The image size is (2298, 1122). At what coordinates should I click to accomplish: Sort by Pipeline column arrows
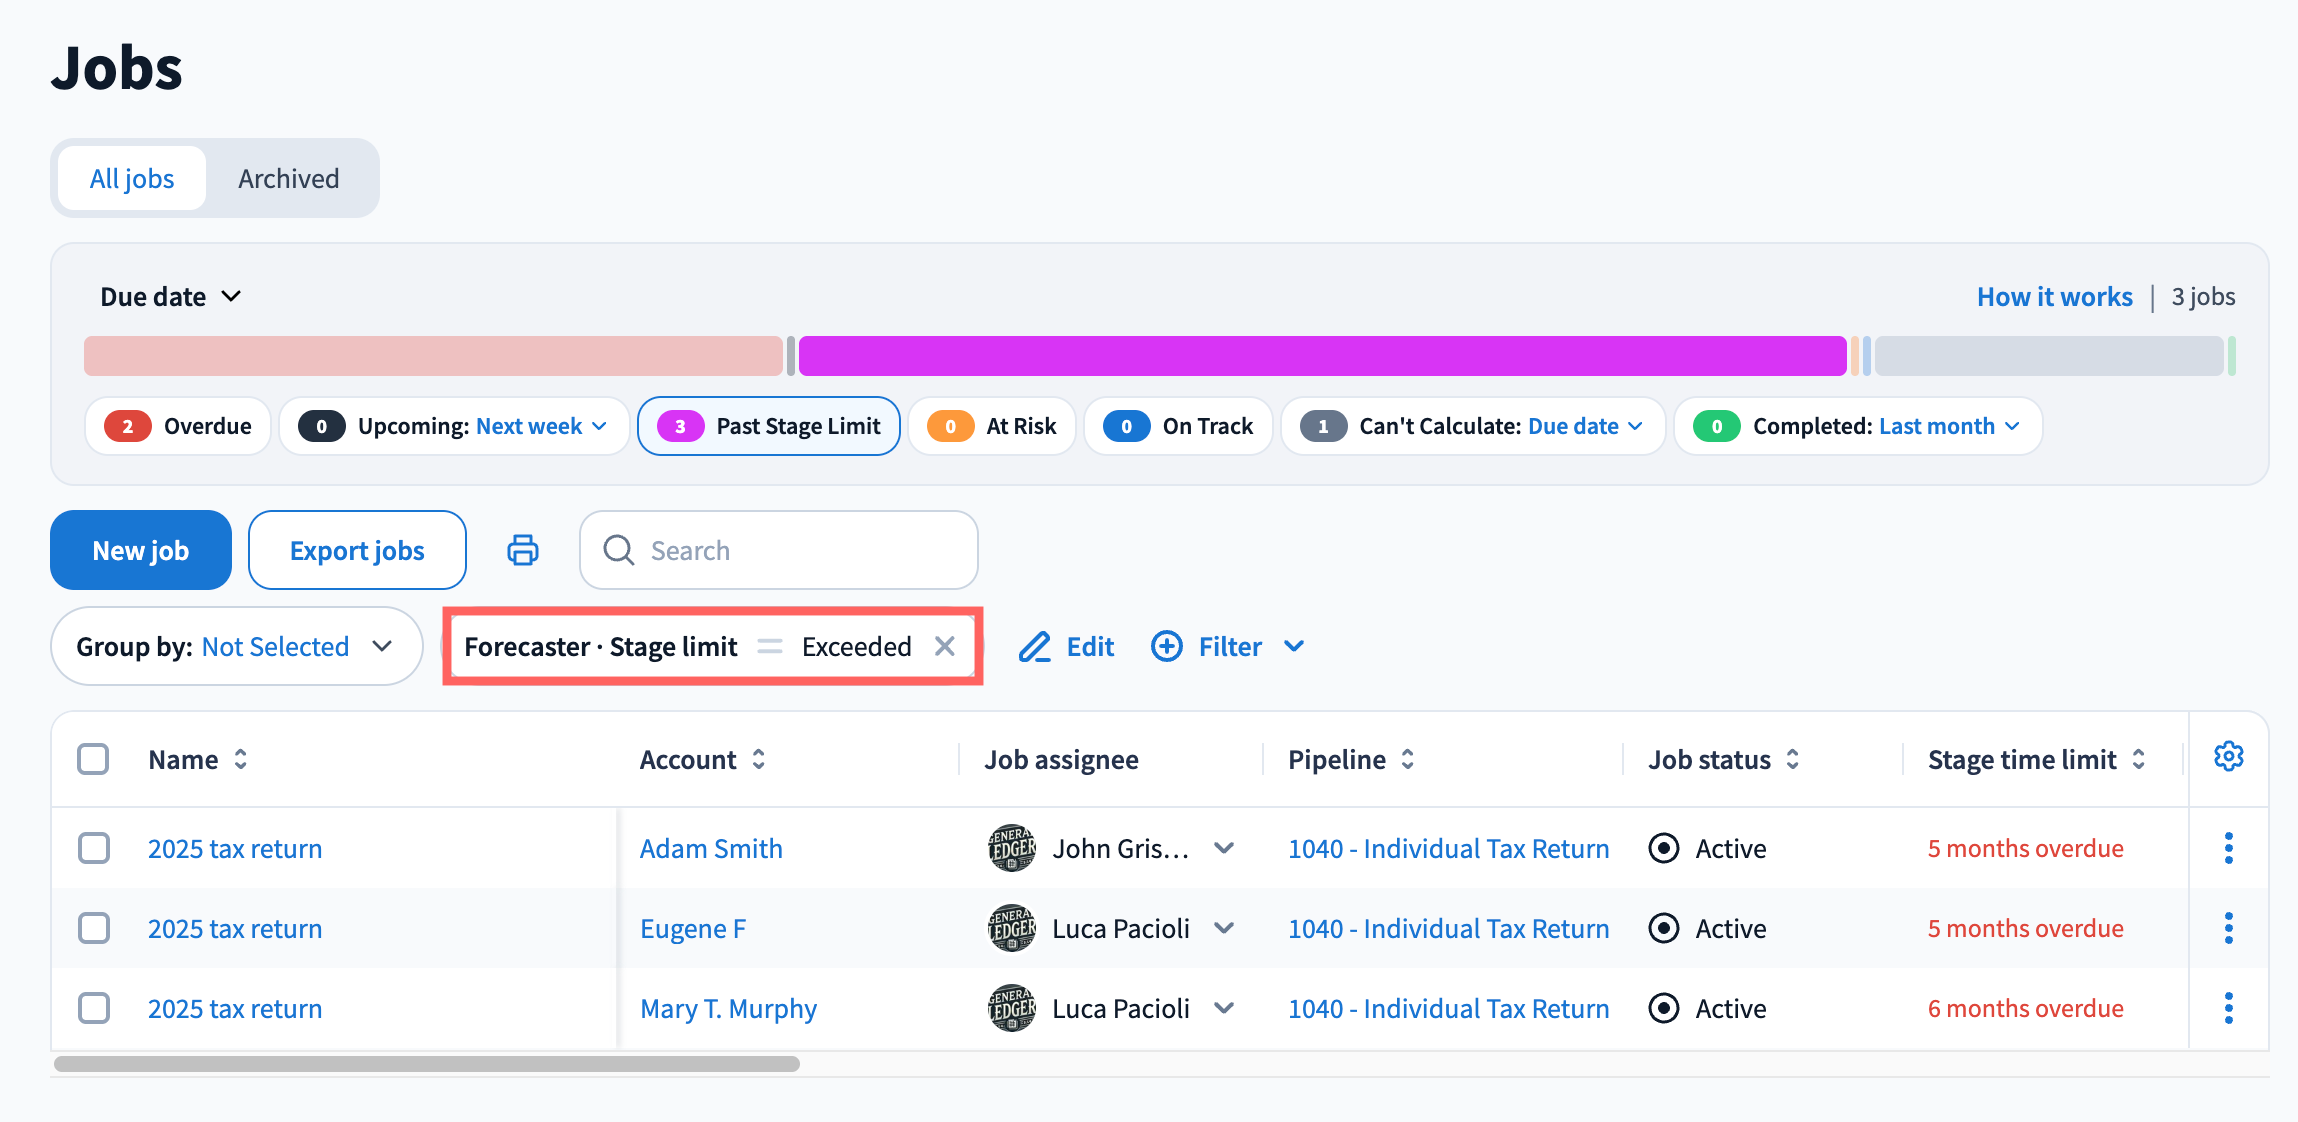1408,759
